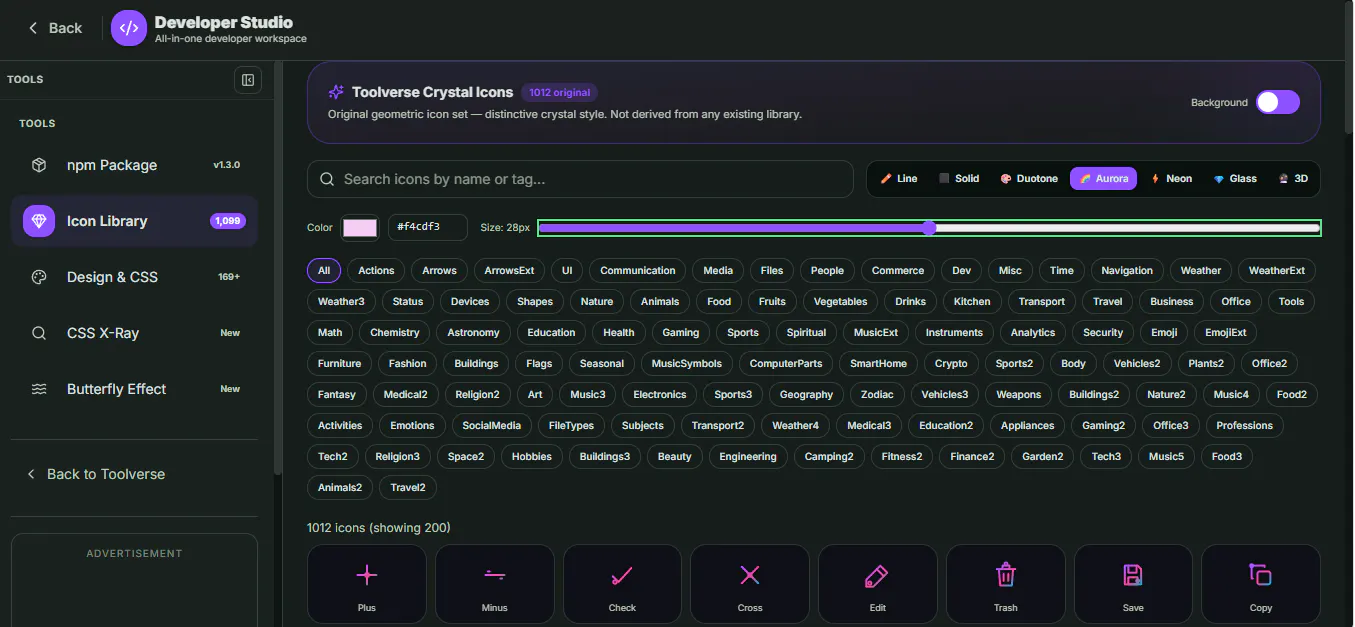This screenshot has height=627, width=1355.
Task: Open CSS X-Ray tool
Action: [134, 333]
